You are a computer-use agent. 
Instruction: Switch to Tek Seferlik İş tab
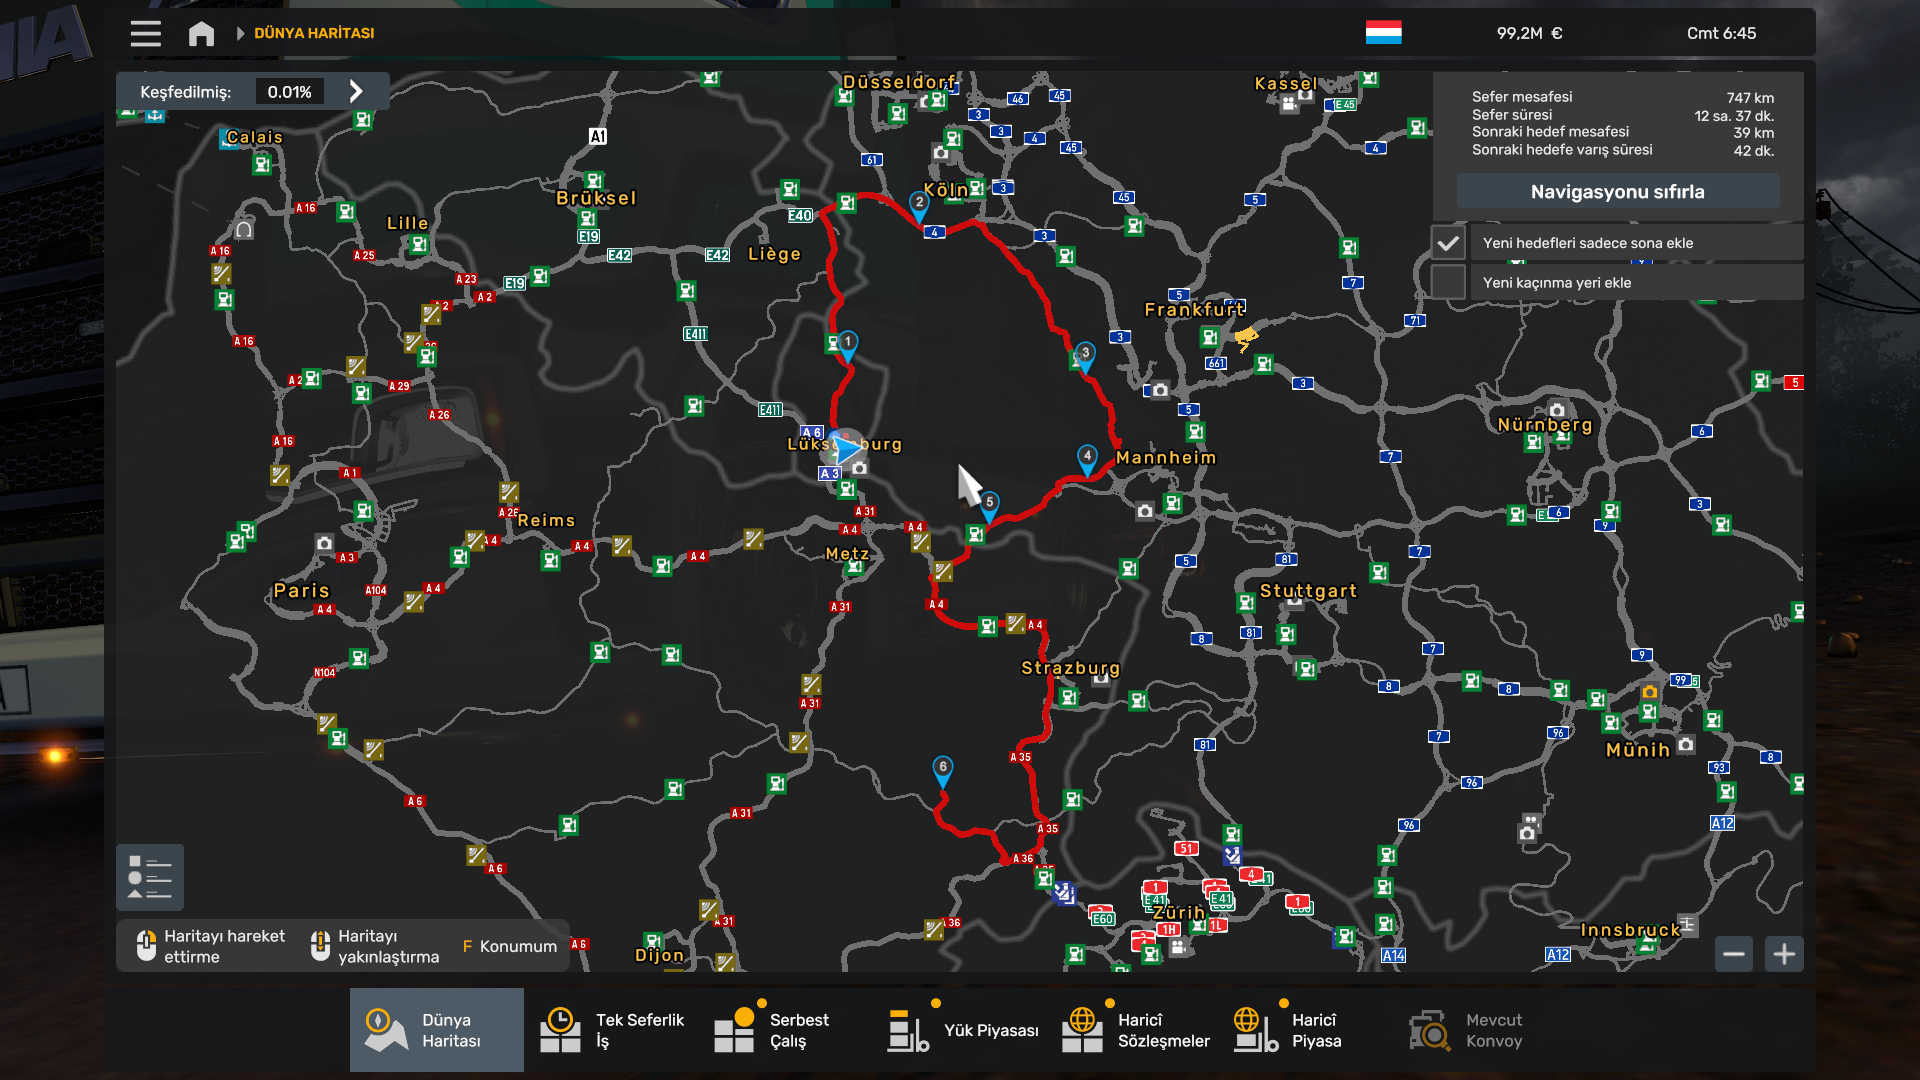(612, 1030)
